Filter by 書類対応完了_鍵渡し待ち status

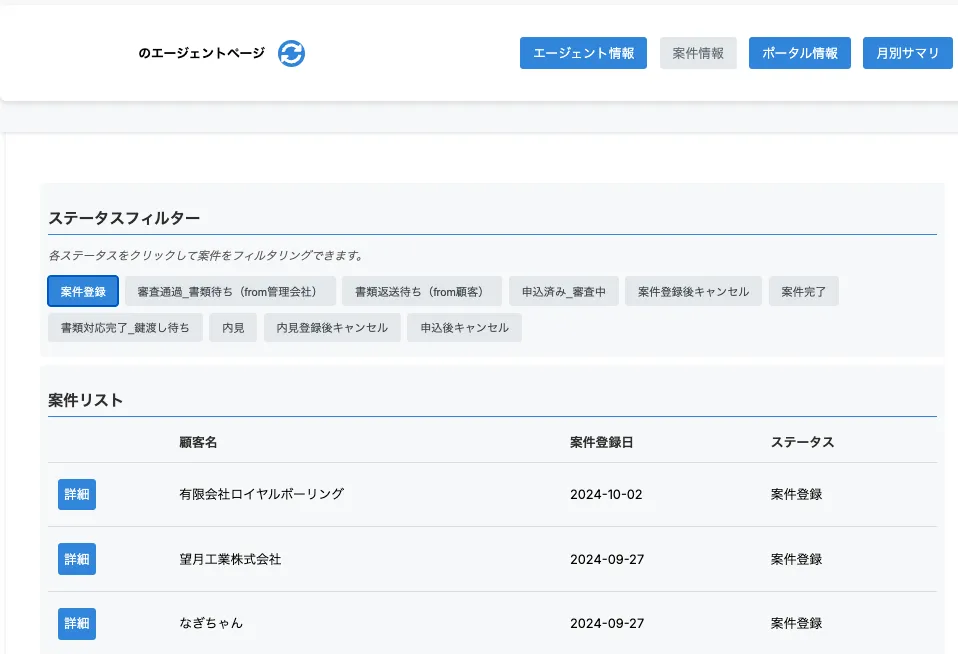tap(125, 328)
